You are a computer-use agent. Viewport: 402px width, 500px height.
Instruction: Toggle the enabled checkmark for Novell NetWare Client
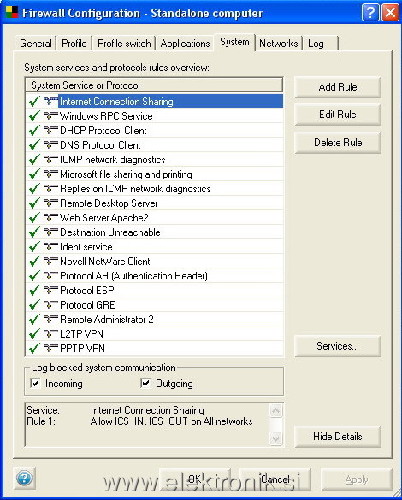[x=33, y=261]
